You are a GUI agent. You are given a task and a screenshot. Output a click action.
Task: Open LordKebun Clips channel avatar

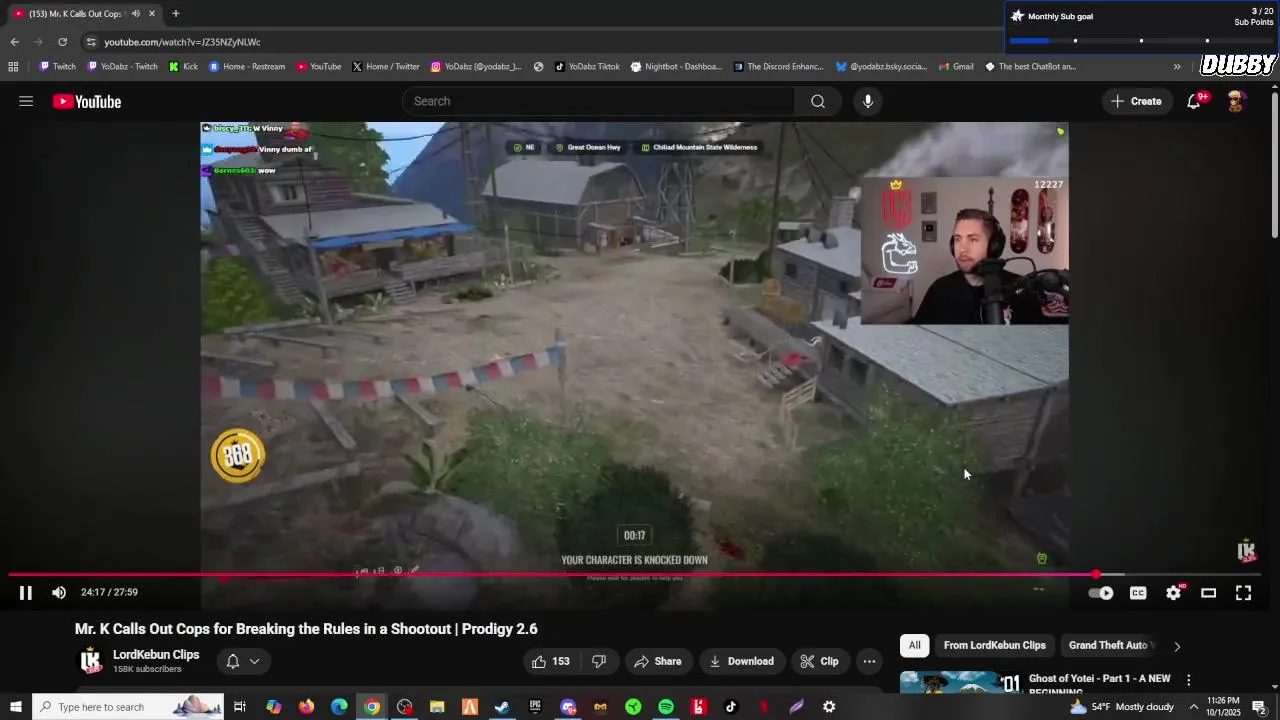[x=91, y=661]
